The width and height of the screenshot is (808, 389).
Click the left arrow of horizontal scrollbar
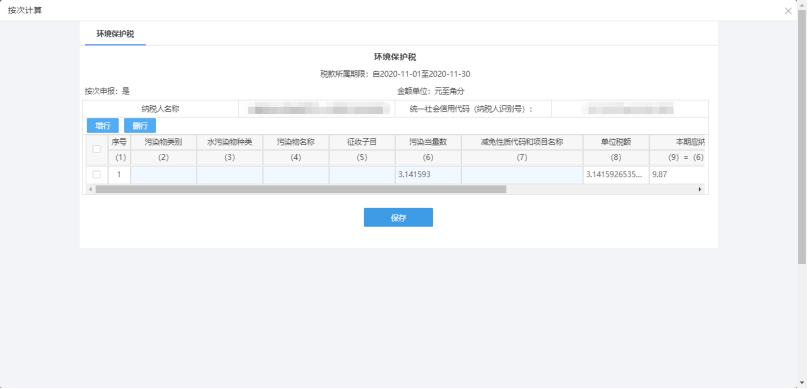coord(91,190)
